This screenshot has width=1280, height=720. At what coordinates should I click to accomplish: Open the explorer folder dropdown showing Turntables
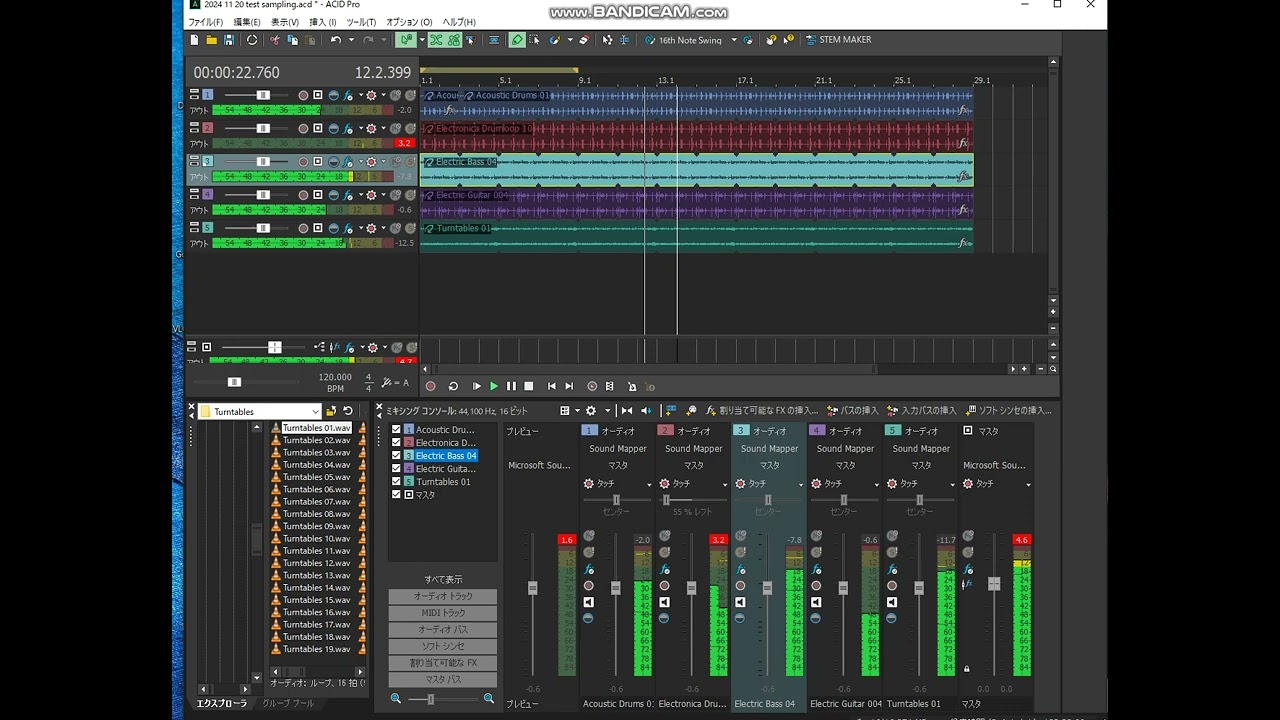tap(315, 411)
